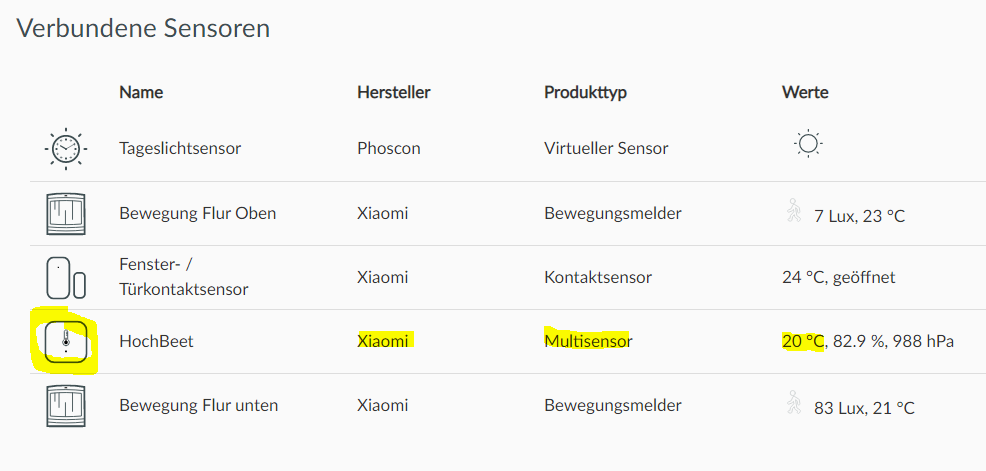This screenshot has height=471, width=986.
Task: Click the Tageslichtsensor clock-sun icon
Action: click(66, 149)
